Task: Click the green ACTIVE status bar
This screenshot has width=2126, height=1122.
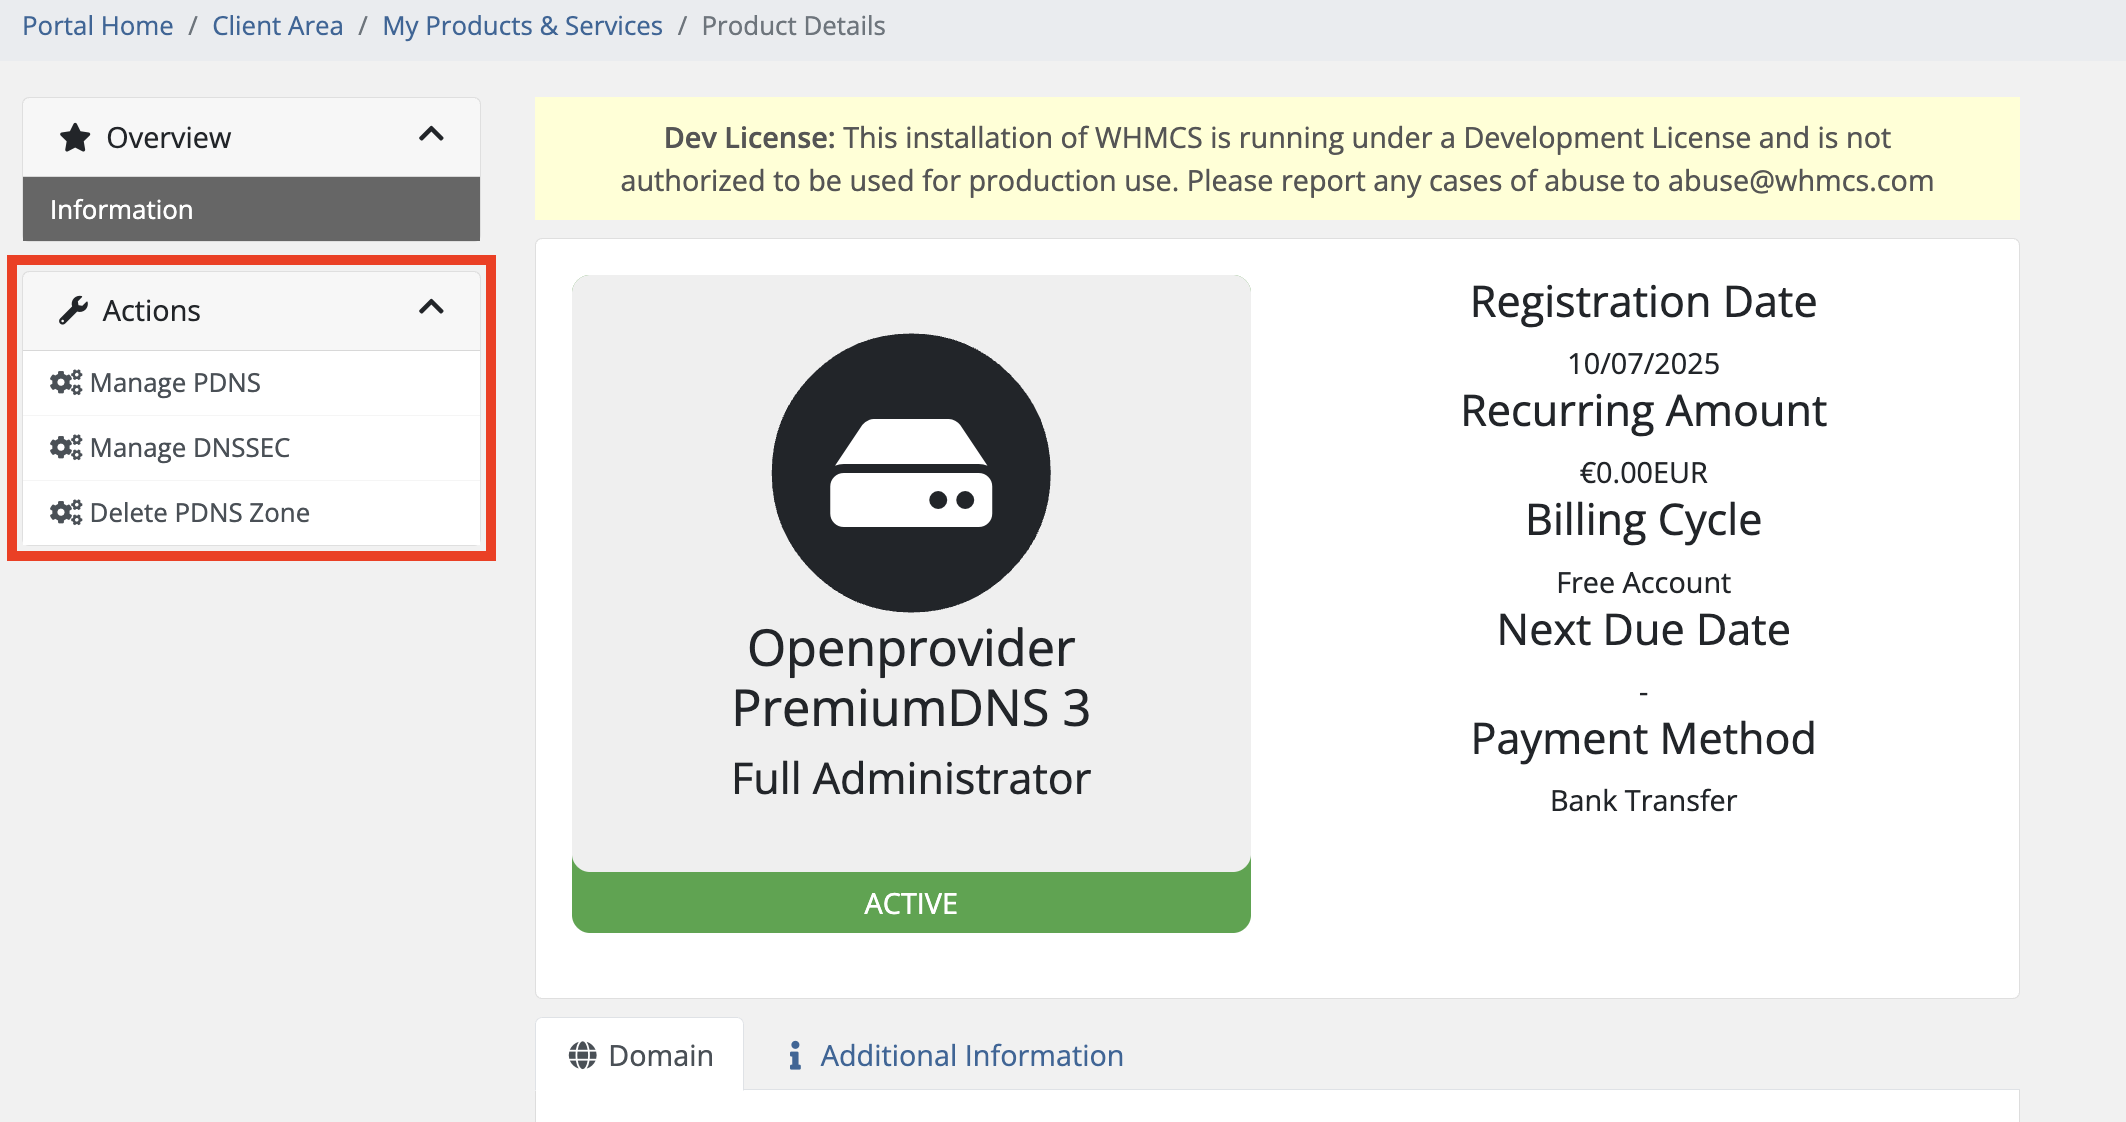Action: [910, 904]
